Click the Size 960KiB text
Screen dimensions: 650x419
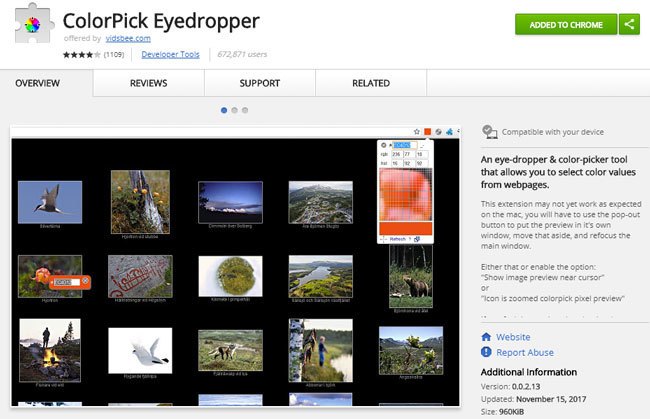point(502,412)
